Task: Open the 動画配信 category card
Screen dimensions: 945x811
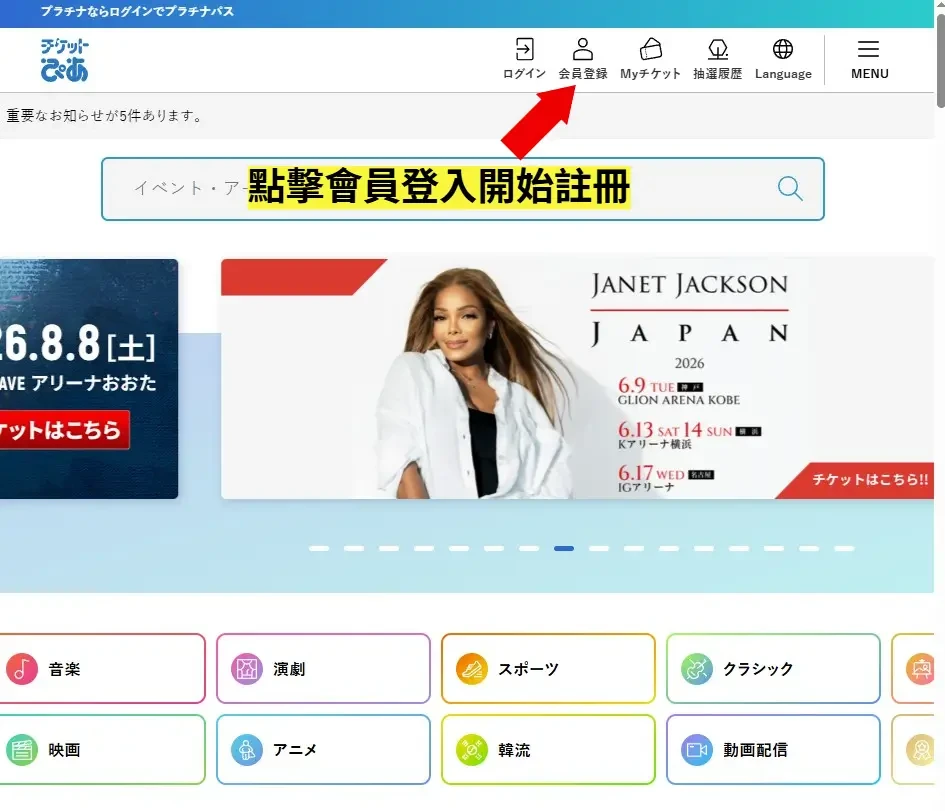Action: pyautogui.click(x=773, y=750)
